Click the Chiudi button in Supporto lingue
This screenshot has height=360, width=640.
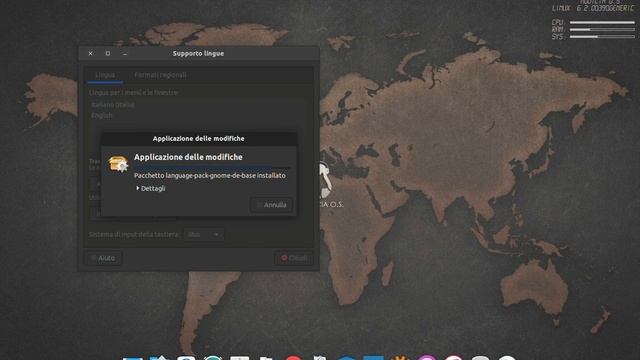(294, 258)
